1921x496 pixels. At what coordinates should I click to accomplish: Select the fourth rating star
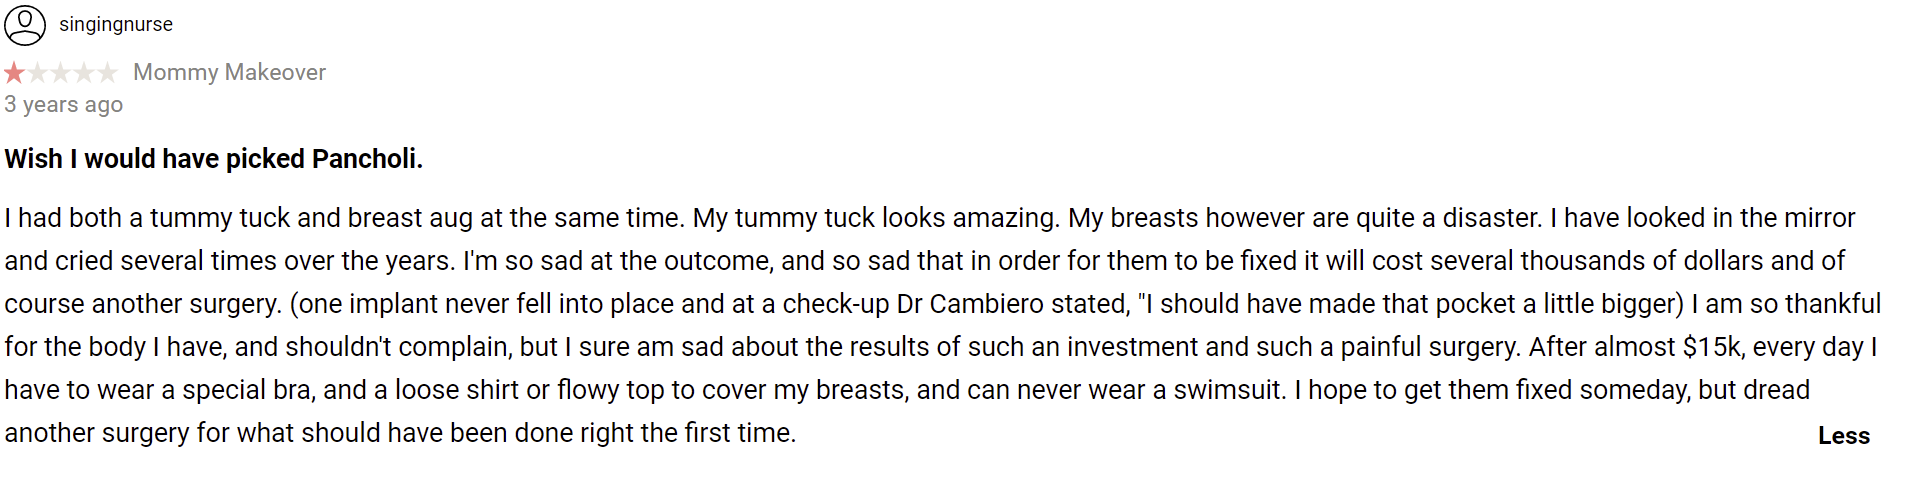coord(84,72)
